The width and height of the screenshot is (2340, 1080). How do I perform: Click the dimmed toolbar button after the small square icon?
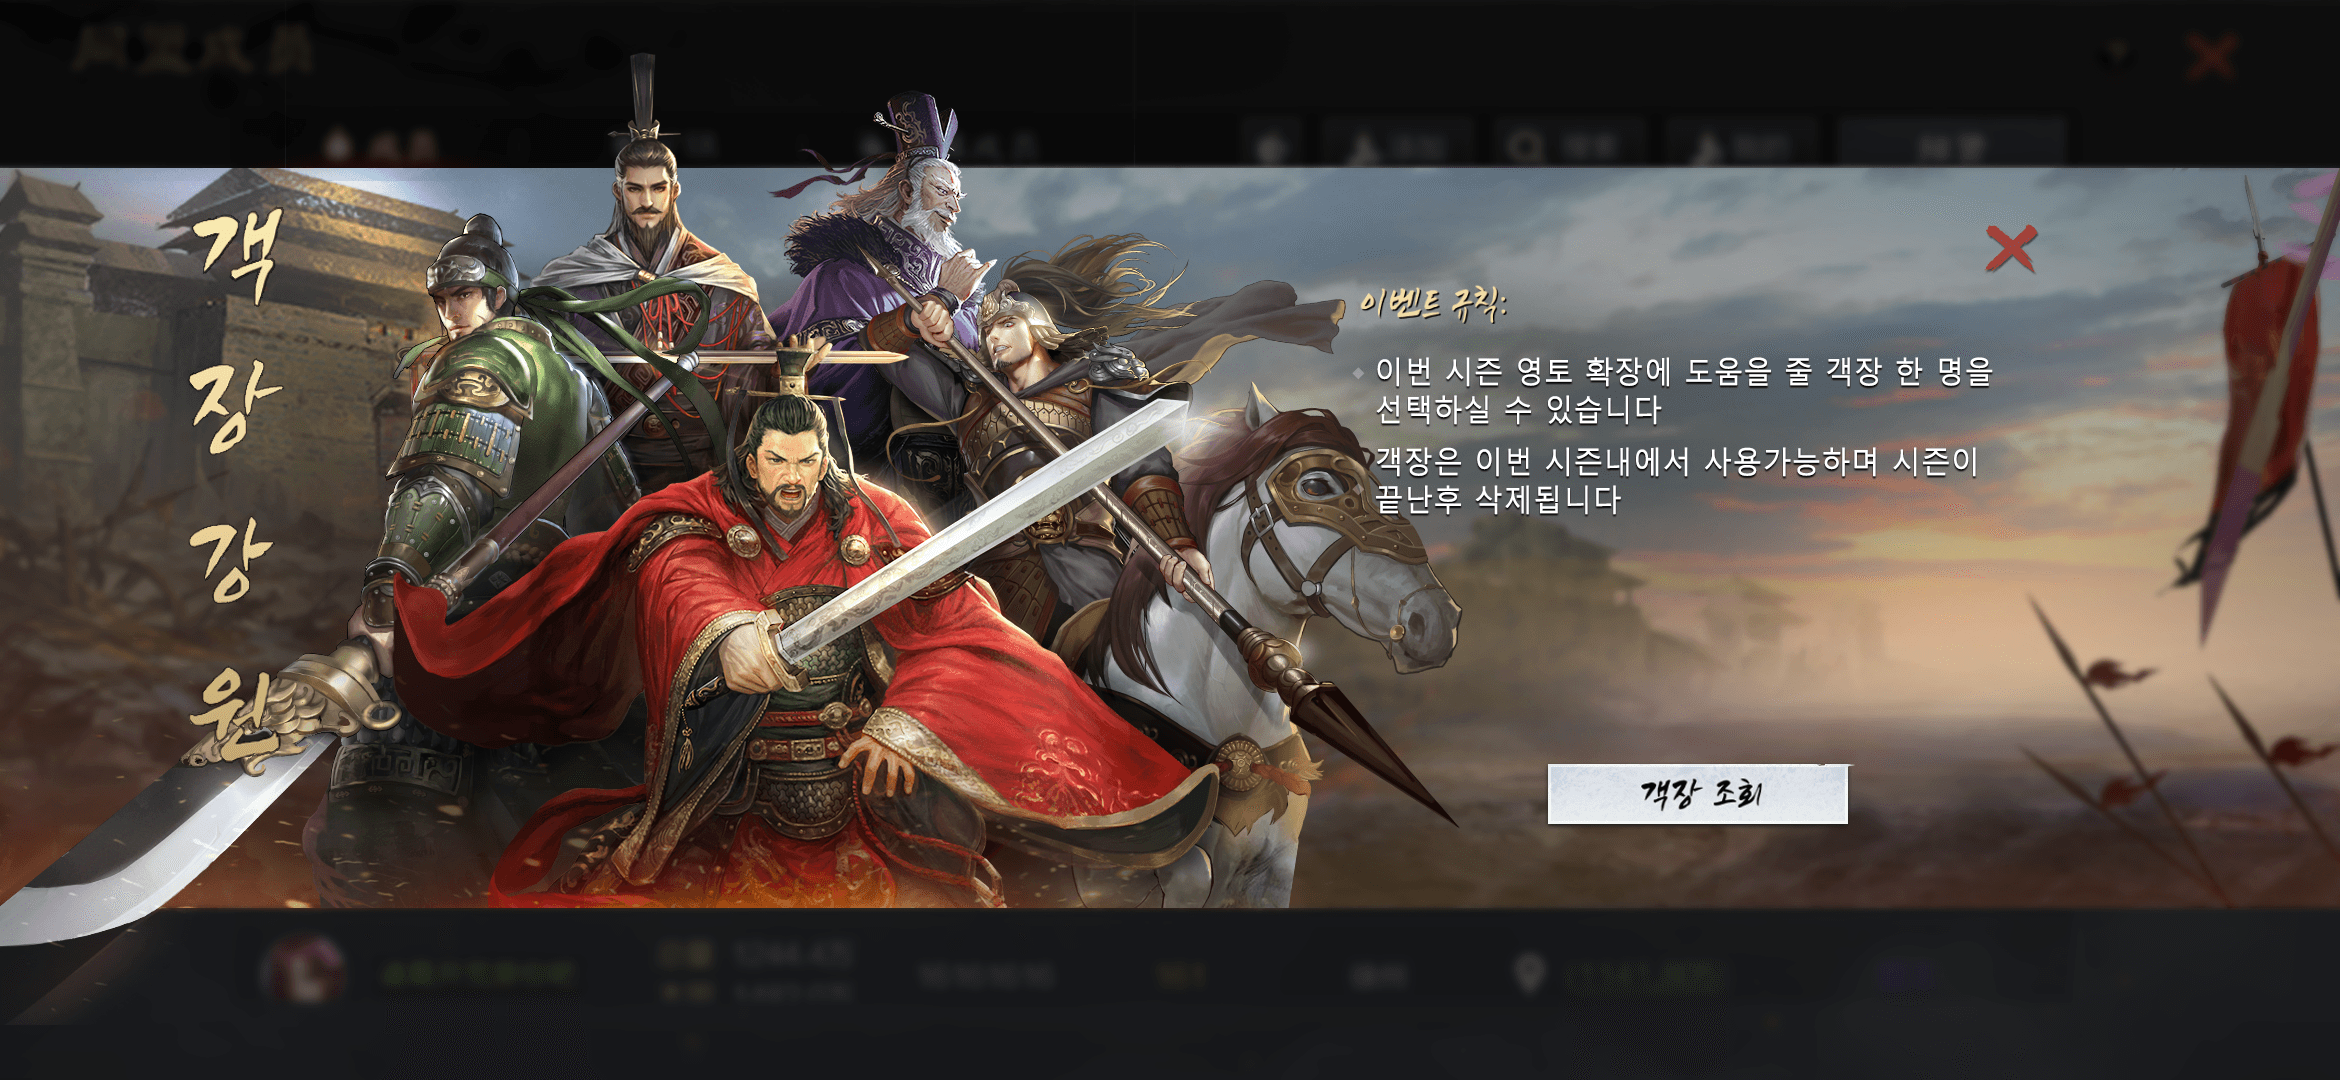pyautogui.click(x=1399, y=147)
